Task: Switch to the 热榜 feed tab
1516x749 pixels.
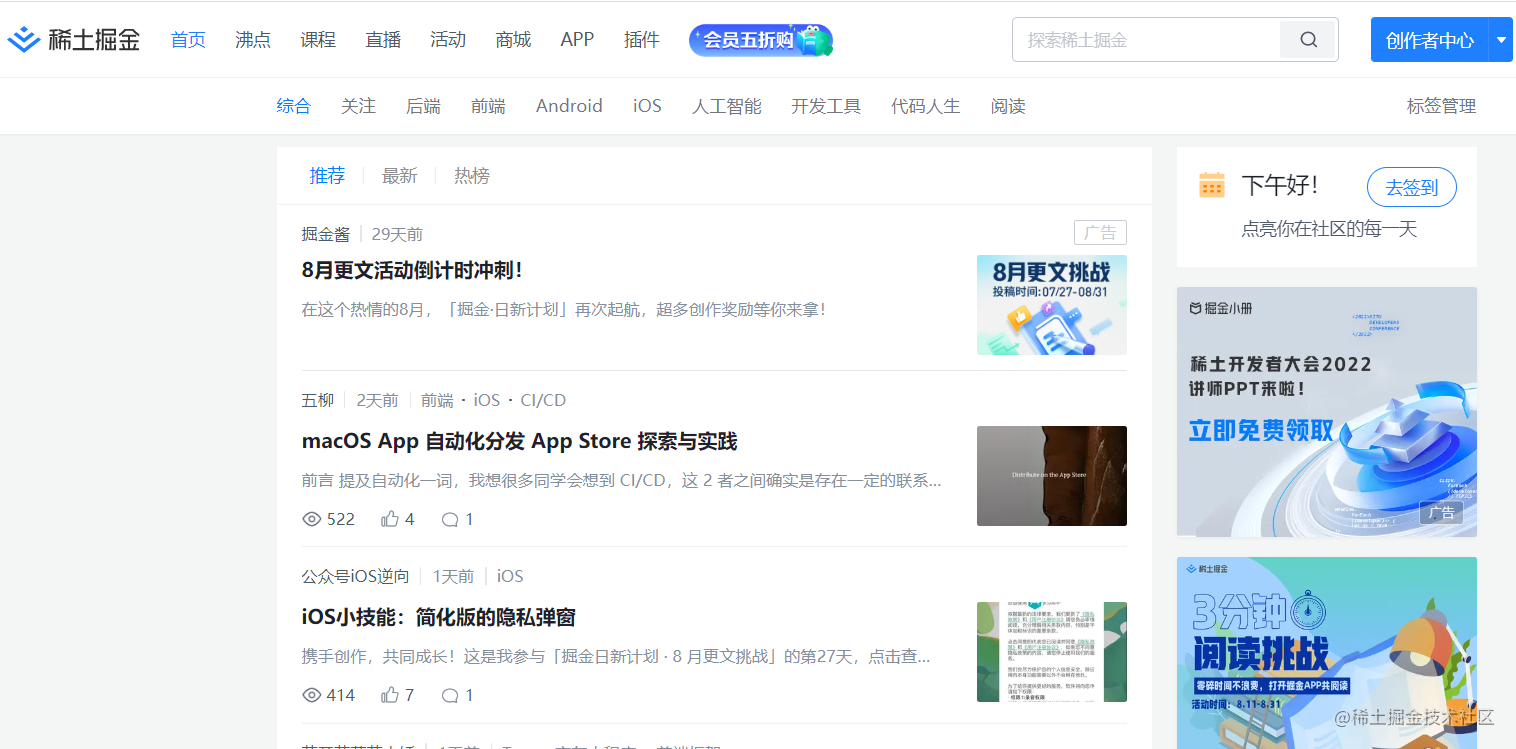Action: click(x=472, y=176)
